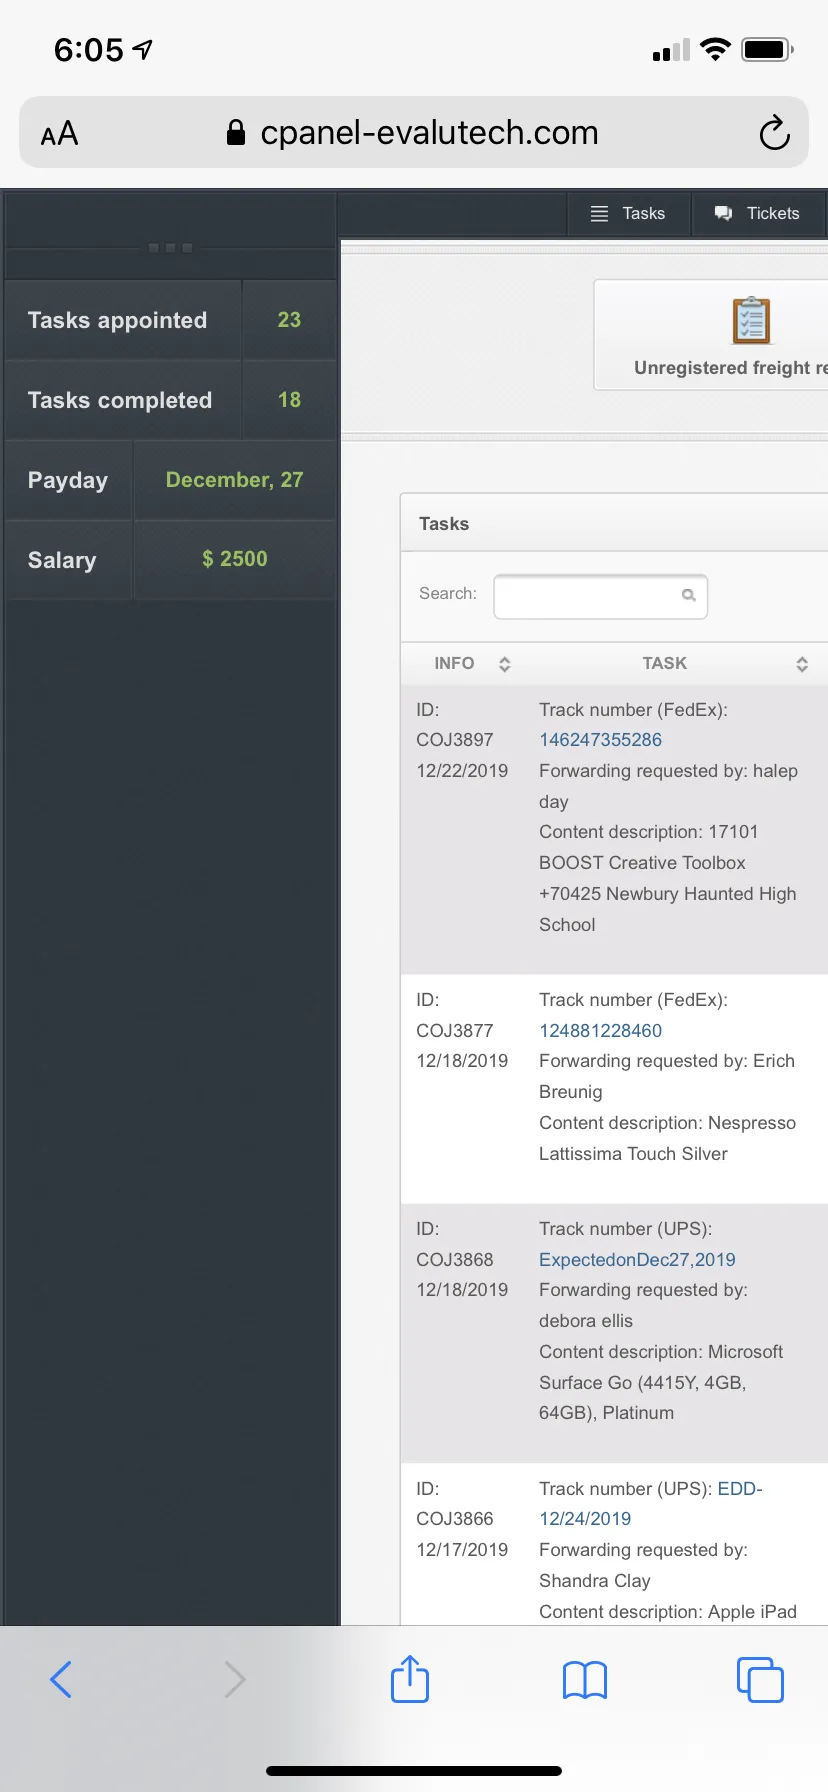Open the Safari share sheet icon

[410, 1678]
